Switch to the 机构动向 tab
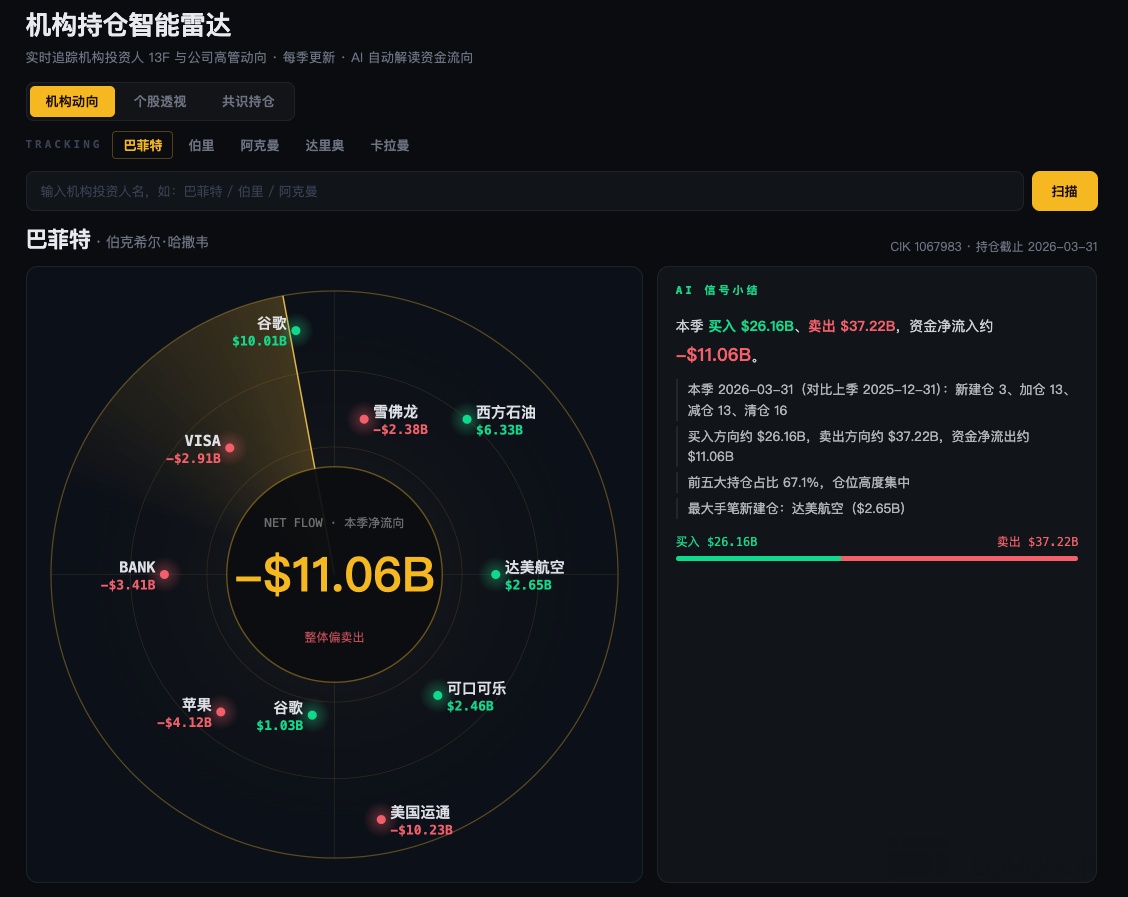Image resolution: width=1128 pixels, height=897 pixels. tap(72, 101)
